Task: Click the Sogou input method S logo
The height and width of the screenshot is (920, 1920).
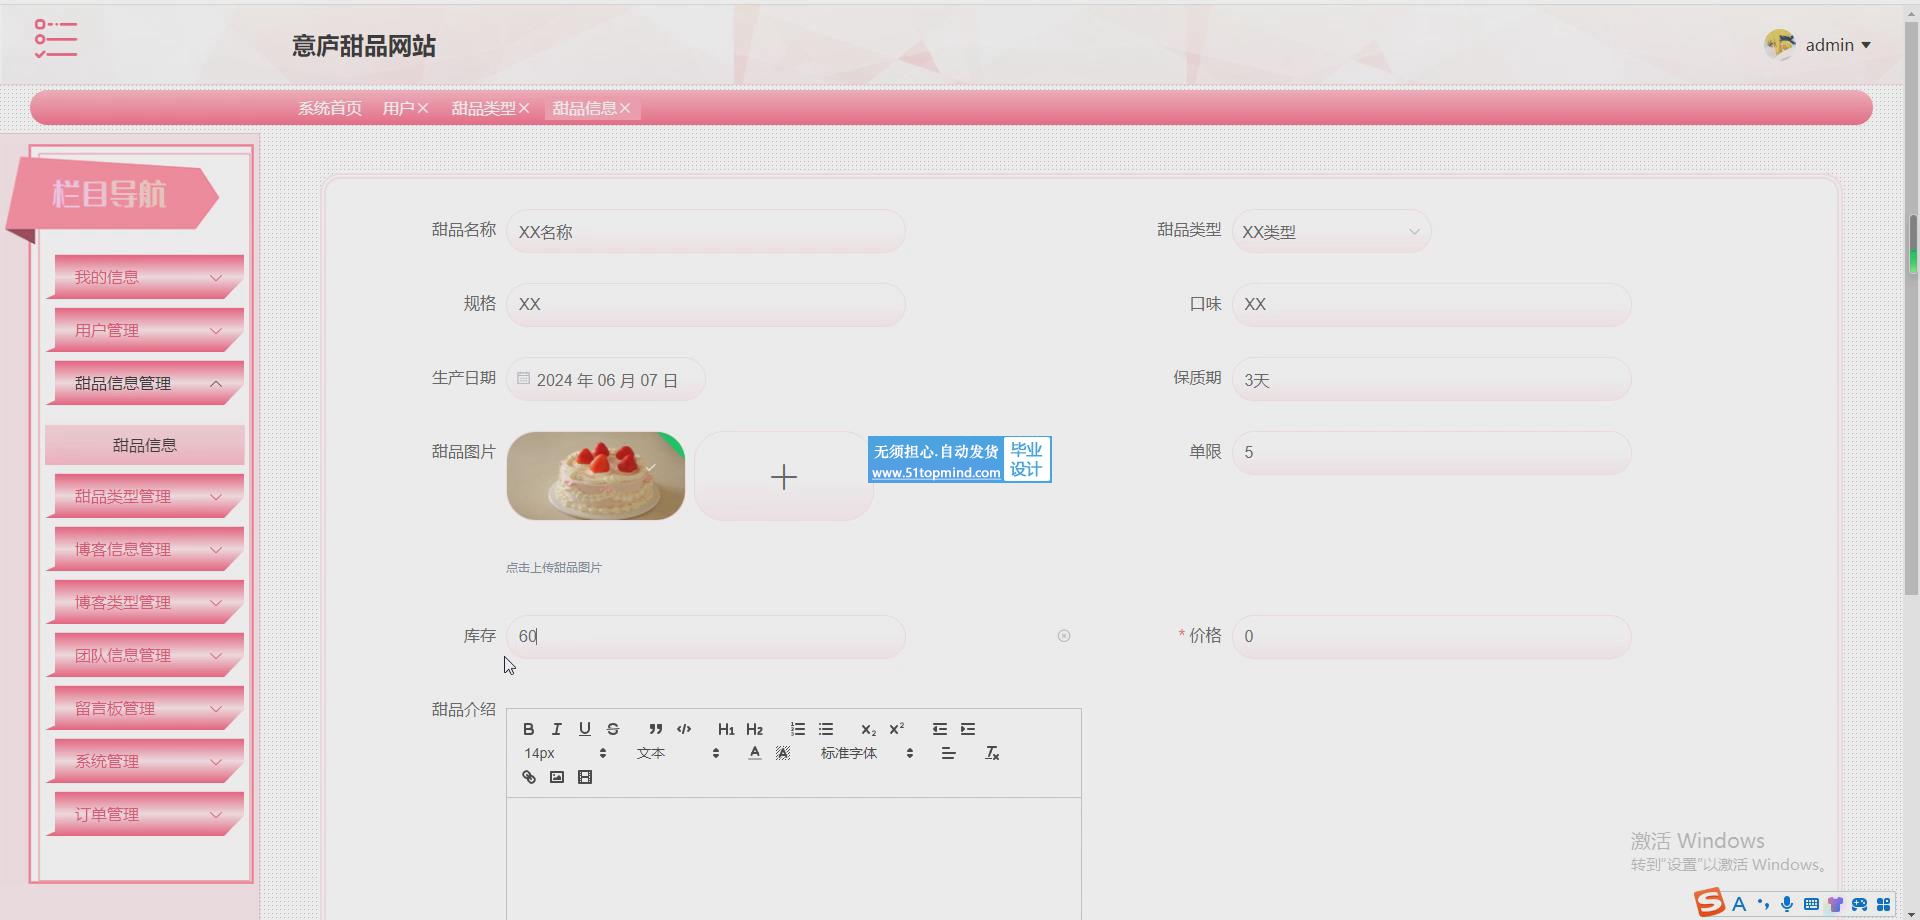Action: pos(1709,902)
